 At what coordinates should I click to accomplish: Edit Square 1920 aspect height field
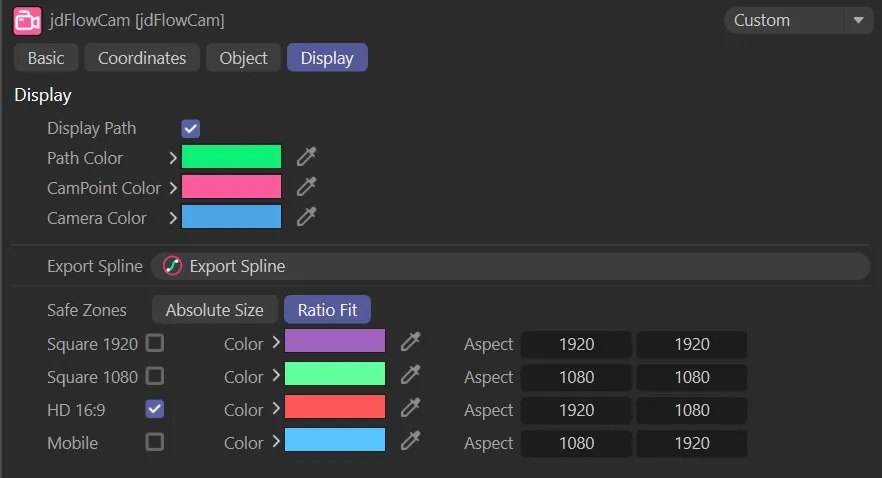[x=692, y=344]
